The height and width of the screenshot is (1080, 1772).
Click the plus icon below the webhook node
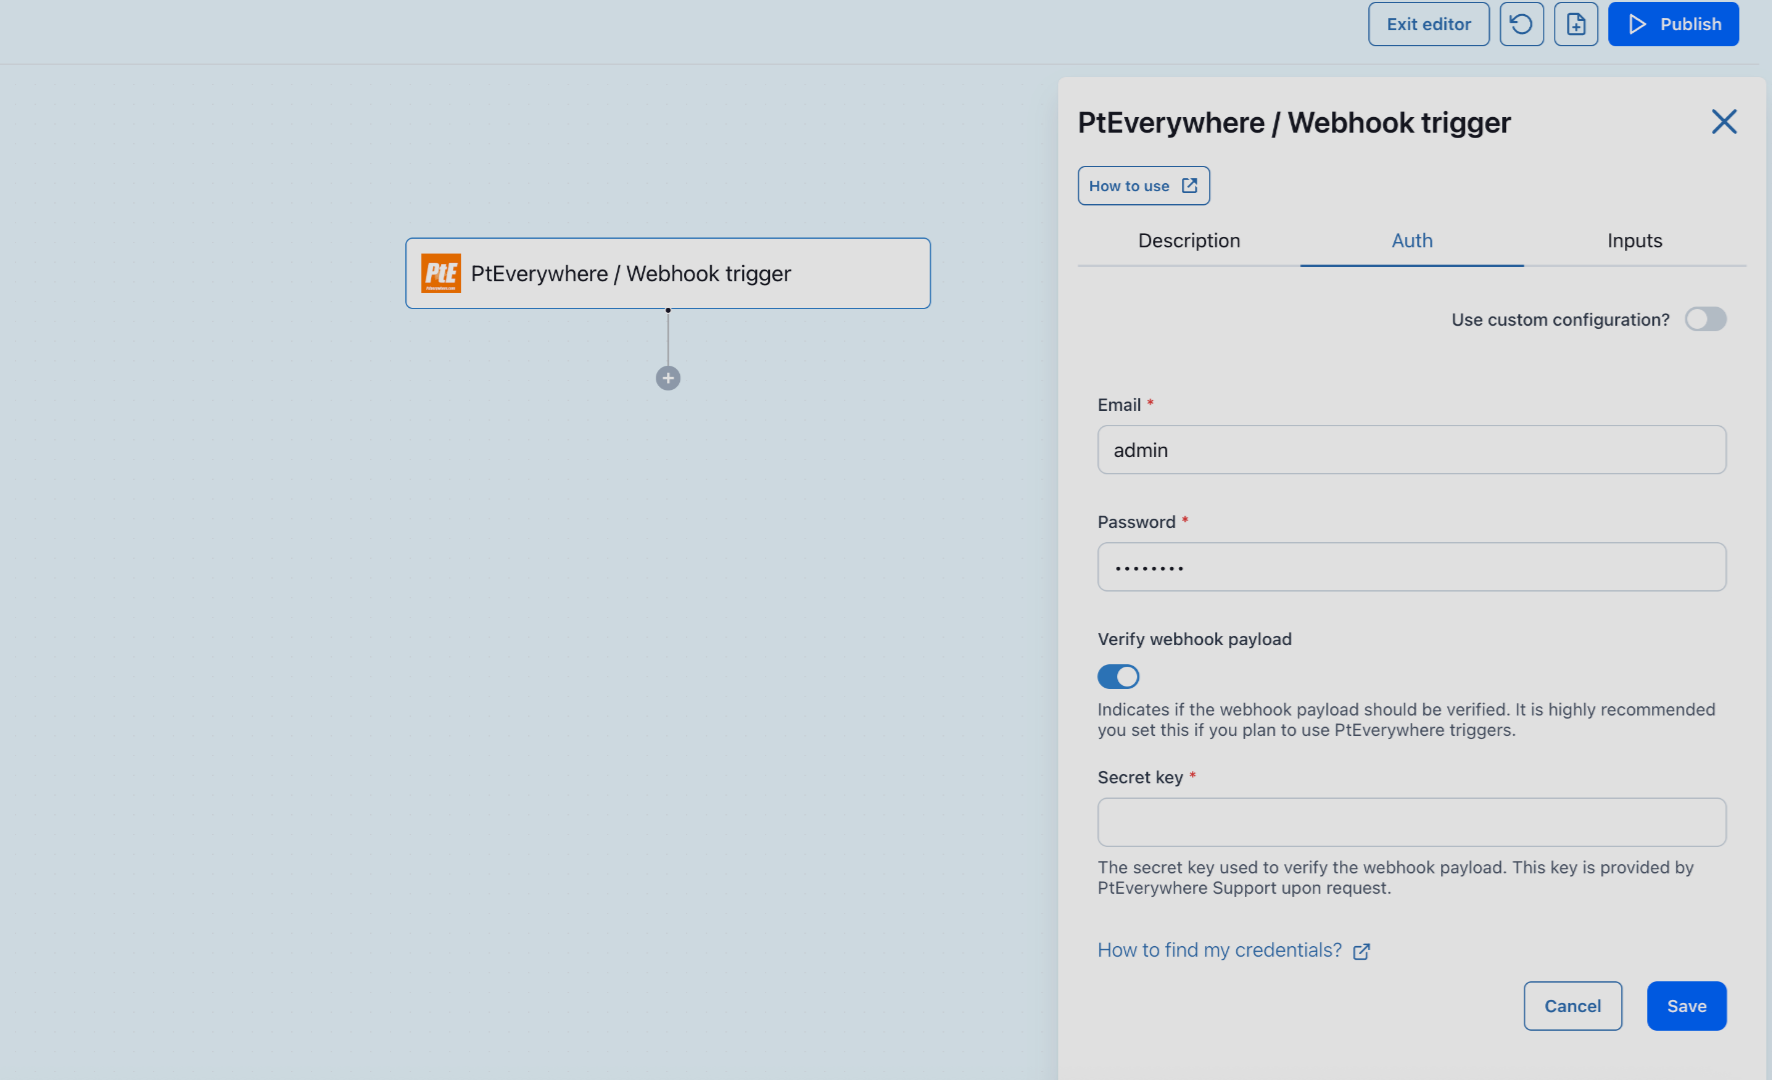click(667, 378)
